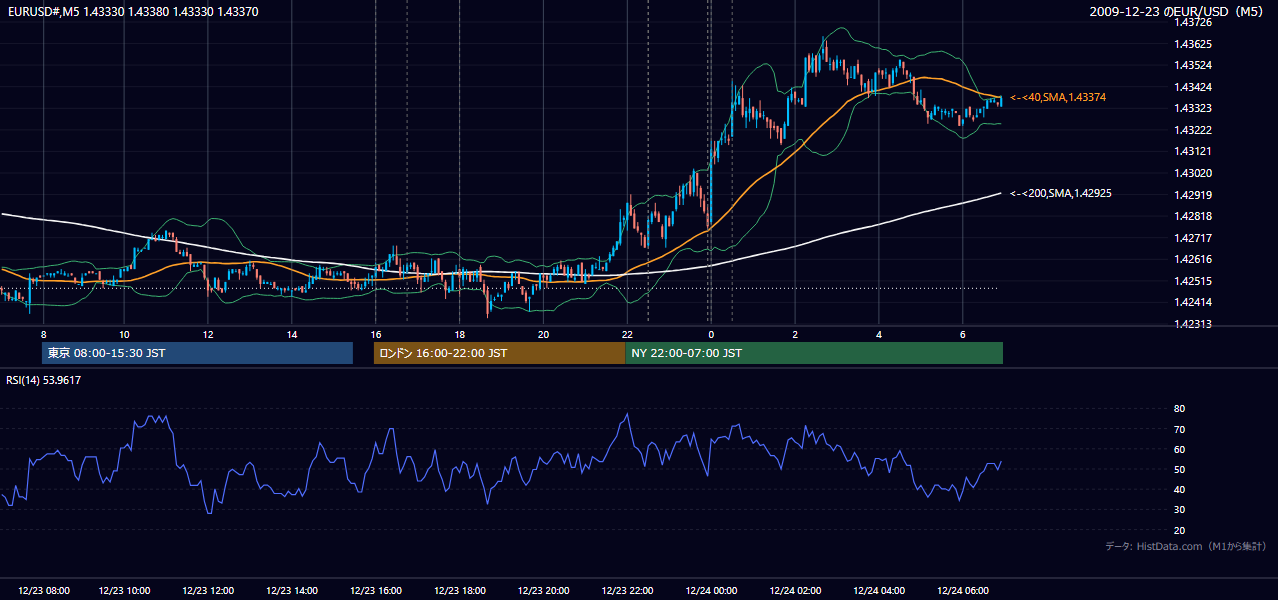
Task: Click the 12/24 00:00 time label
Action: [711, 591]
